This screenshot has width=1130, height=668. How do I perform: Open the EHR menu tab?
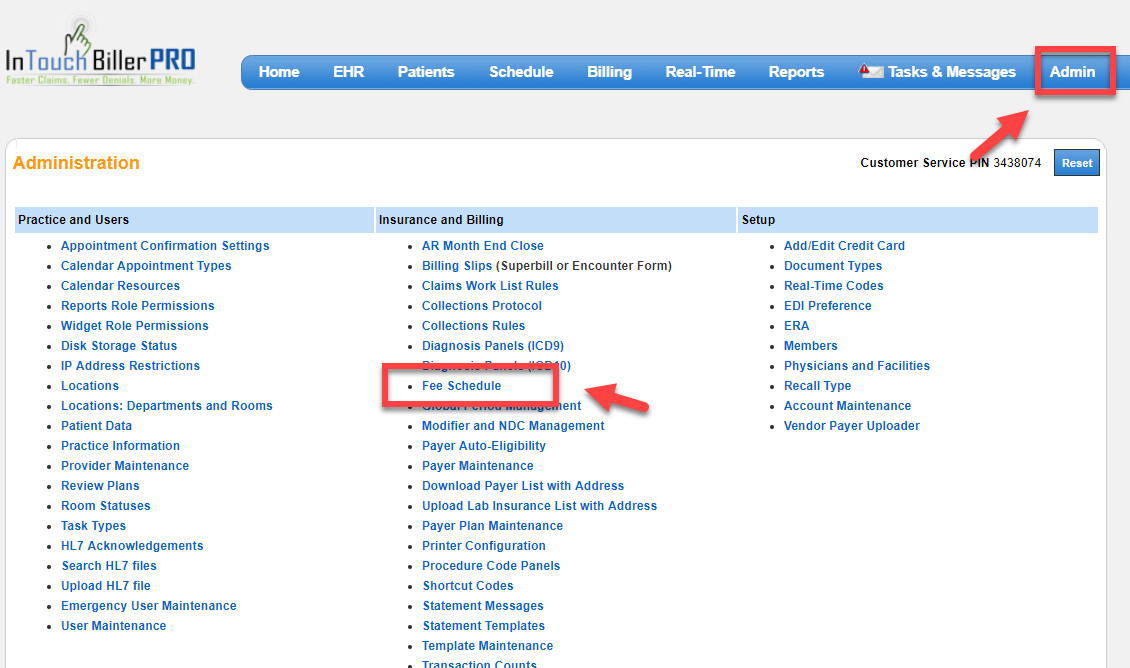click(348, 72)
